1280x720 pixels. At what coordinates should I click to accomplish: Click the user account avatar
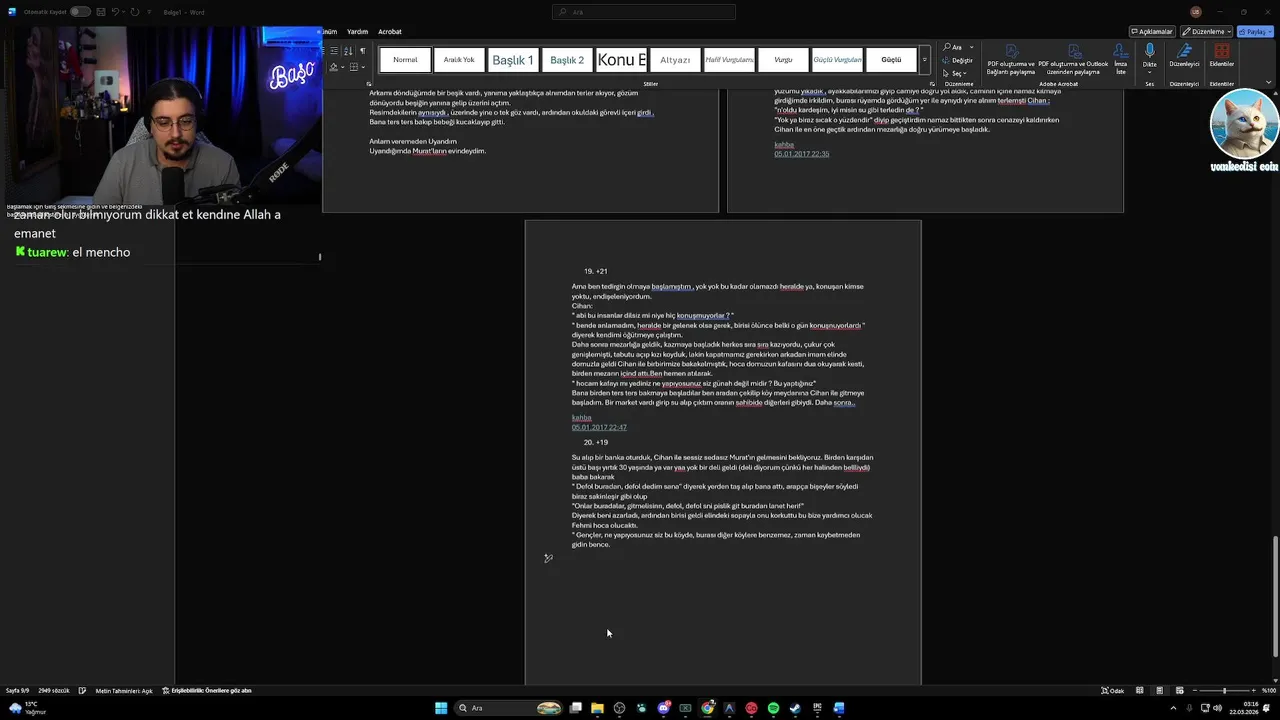(1195, 12)
